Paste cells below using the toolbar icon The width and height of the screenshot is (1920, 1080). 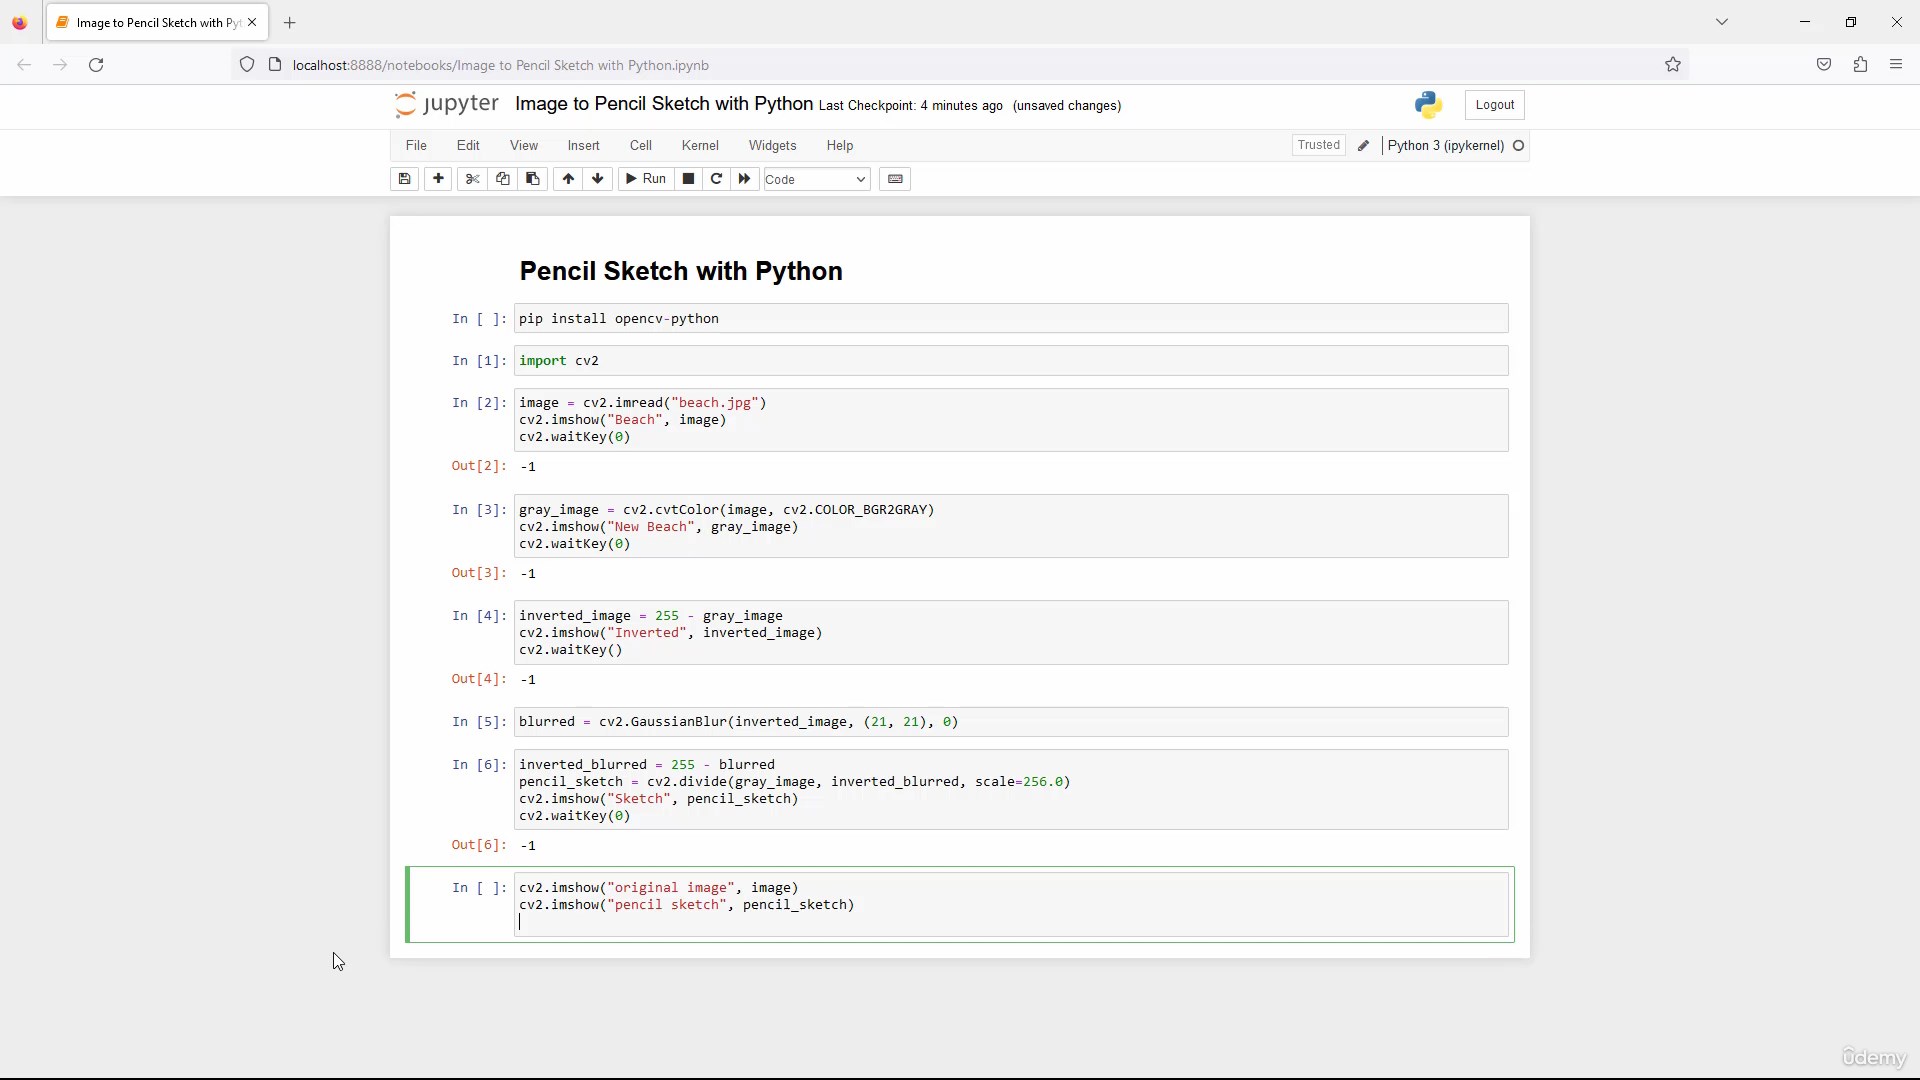point(533,179)
